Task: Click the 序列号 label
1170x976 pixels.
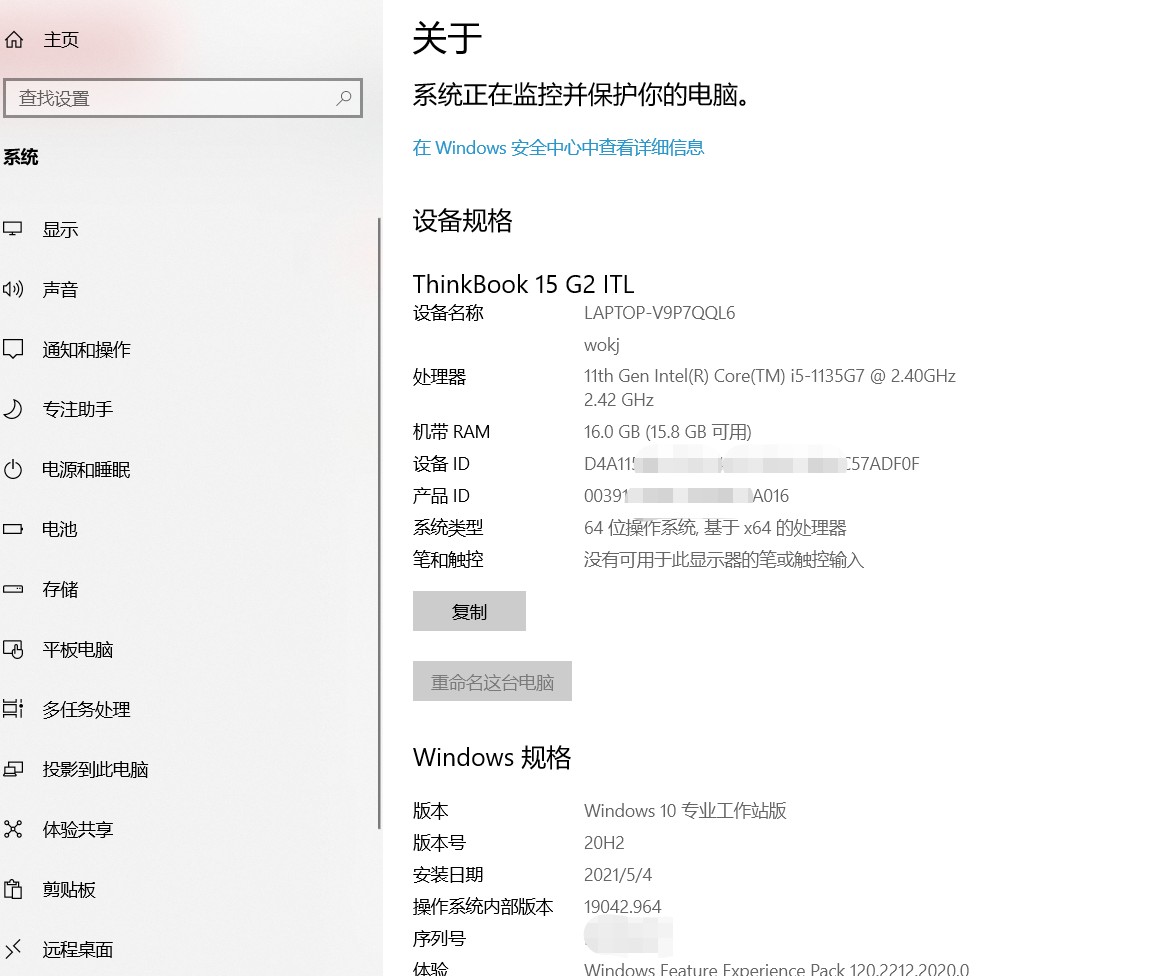Action: coord(439,939)
